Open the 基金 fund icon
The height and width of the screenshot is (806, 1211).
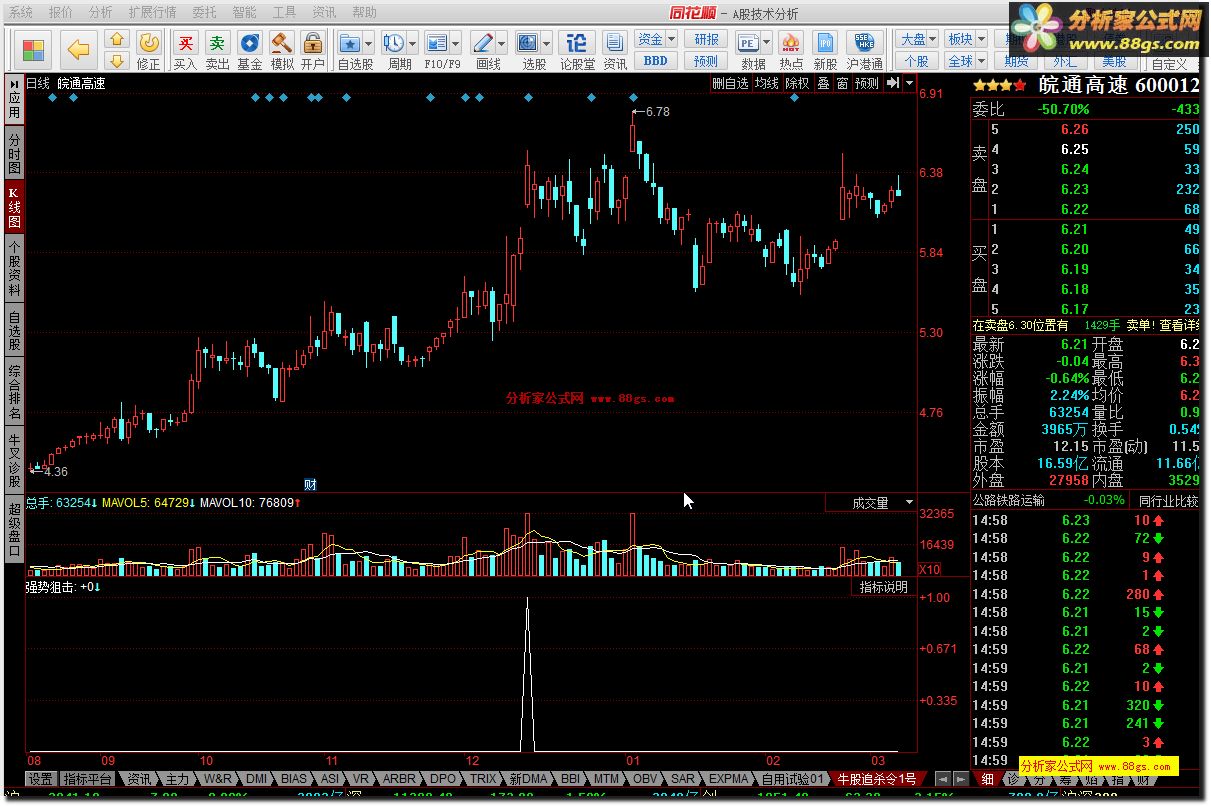click(x=249, y=43)
